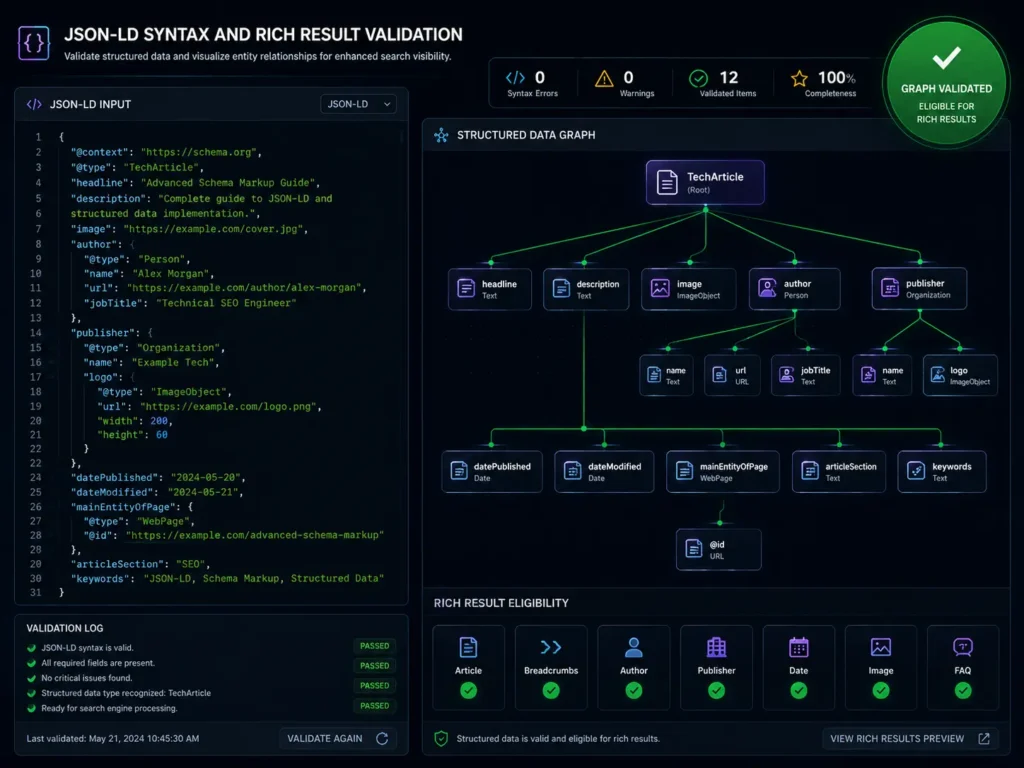1024x768 pixels.
Task: Click the Author person icon
Action: tap(633, 647)
